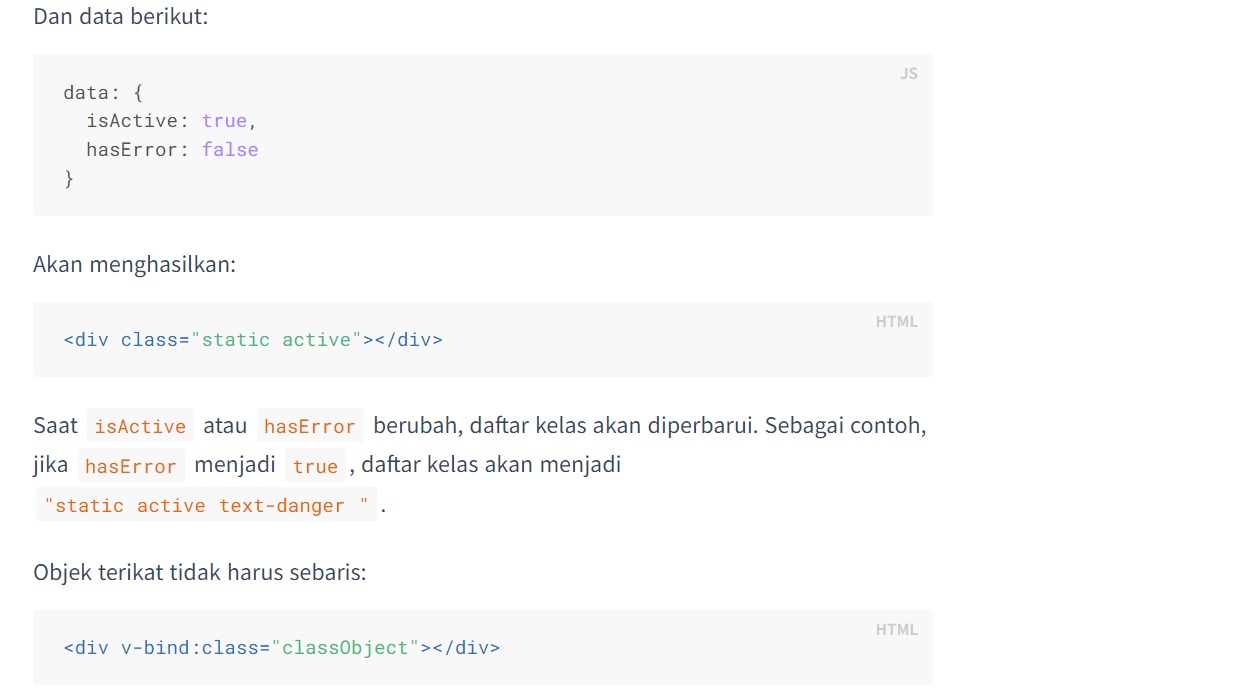
Task: Click the closing brace in JS block
Action: point(69,178)
